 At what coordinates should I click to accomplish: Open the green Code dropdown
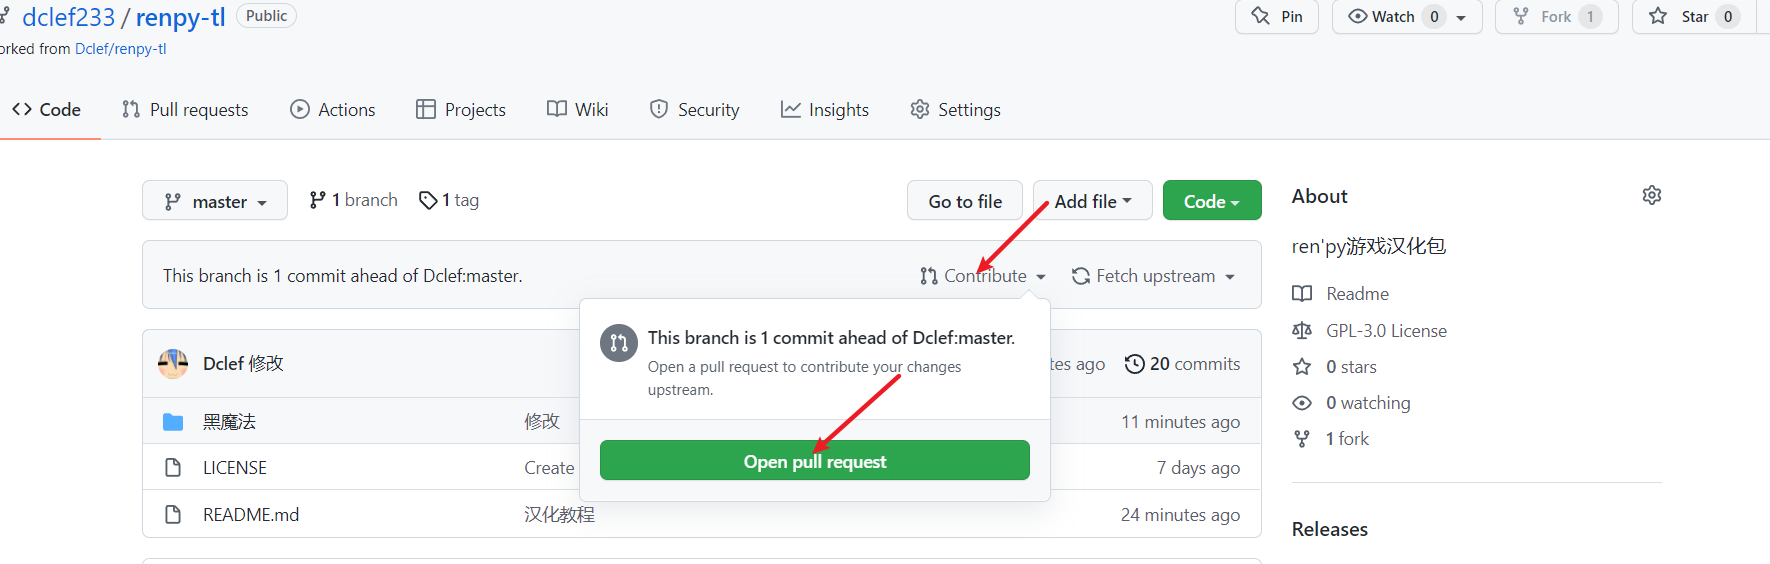tap(1212, 201)
